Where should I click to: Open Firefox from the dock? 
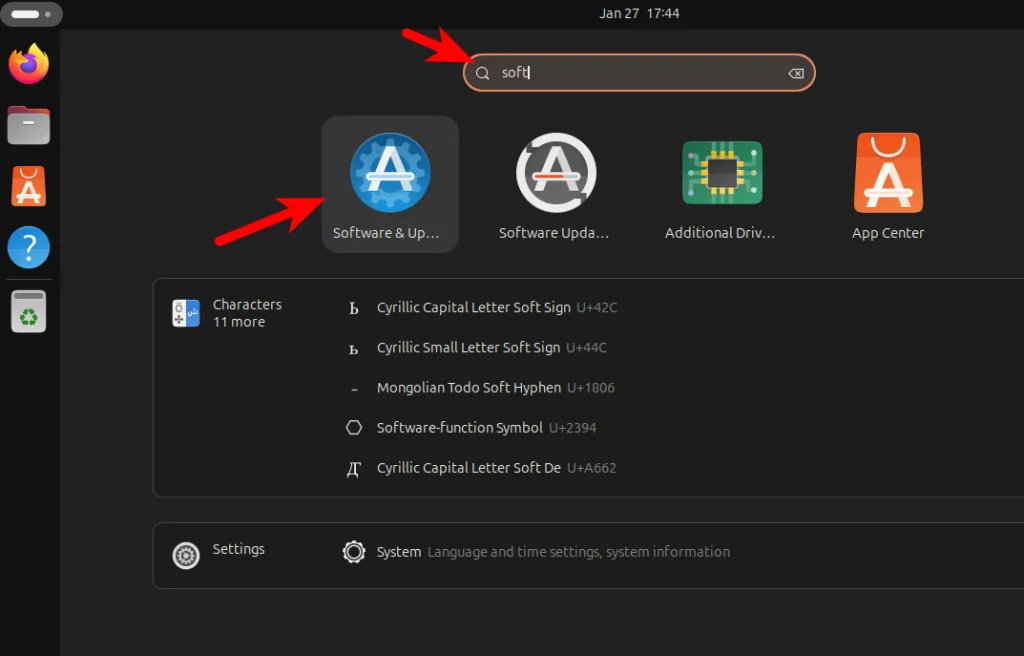29,63
